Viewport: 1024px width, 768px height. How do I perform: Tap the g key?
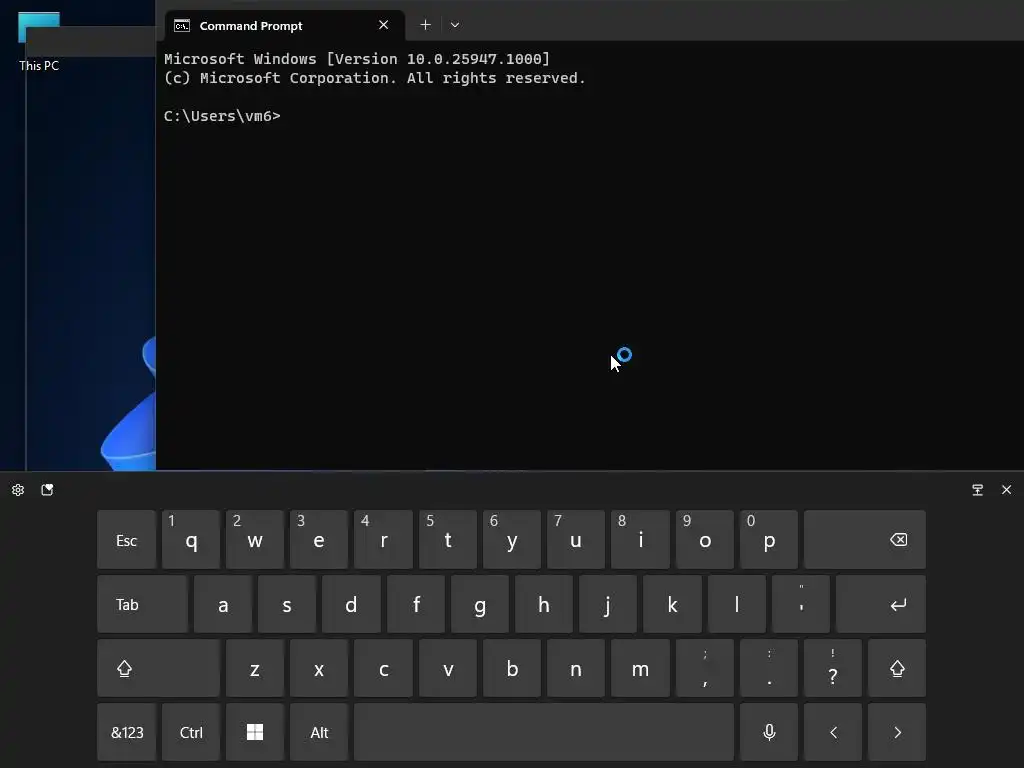point(479,605)
